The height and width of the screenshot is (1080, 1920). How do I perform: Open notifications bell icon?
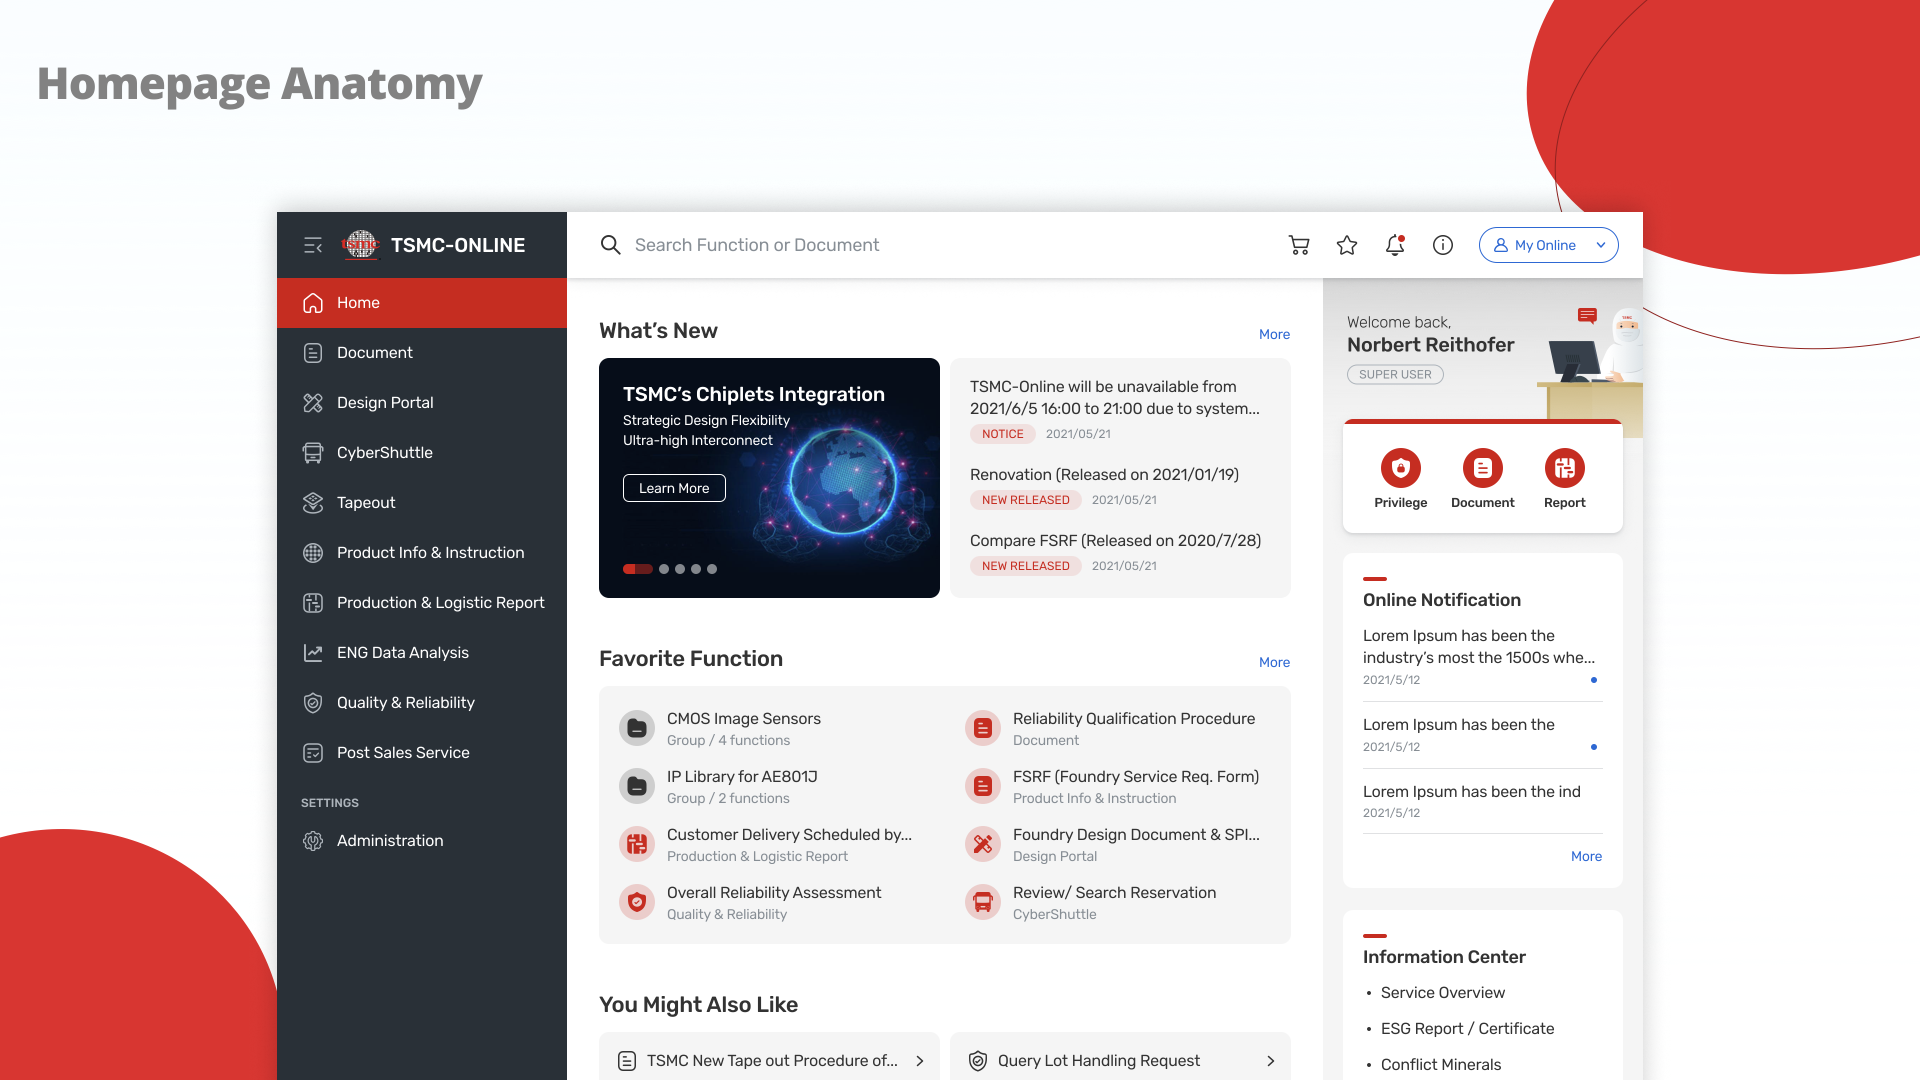1395,245
